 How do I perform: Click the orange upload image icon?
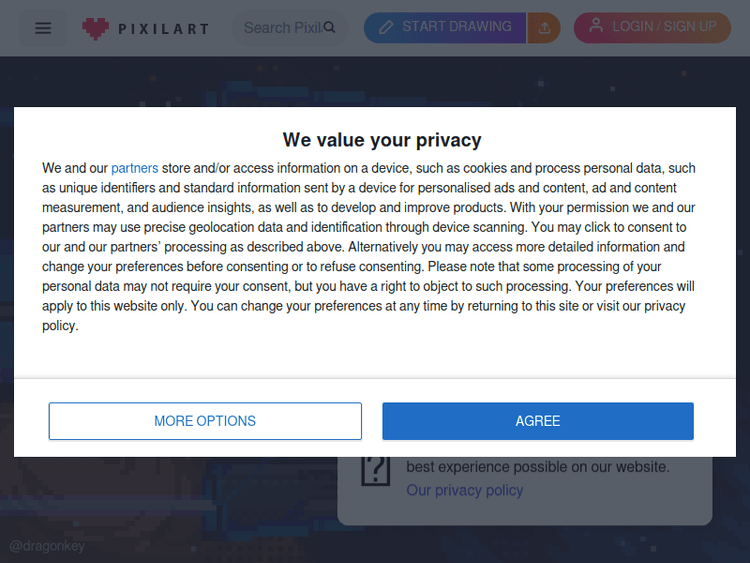click(544, 28)
